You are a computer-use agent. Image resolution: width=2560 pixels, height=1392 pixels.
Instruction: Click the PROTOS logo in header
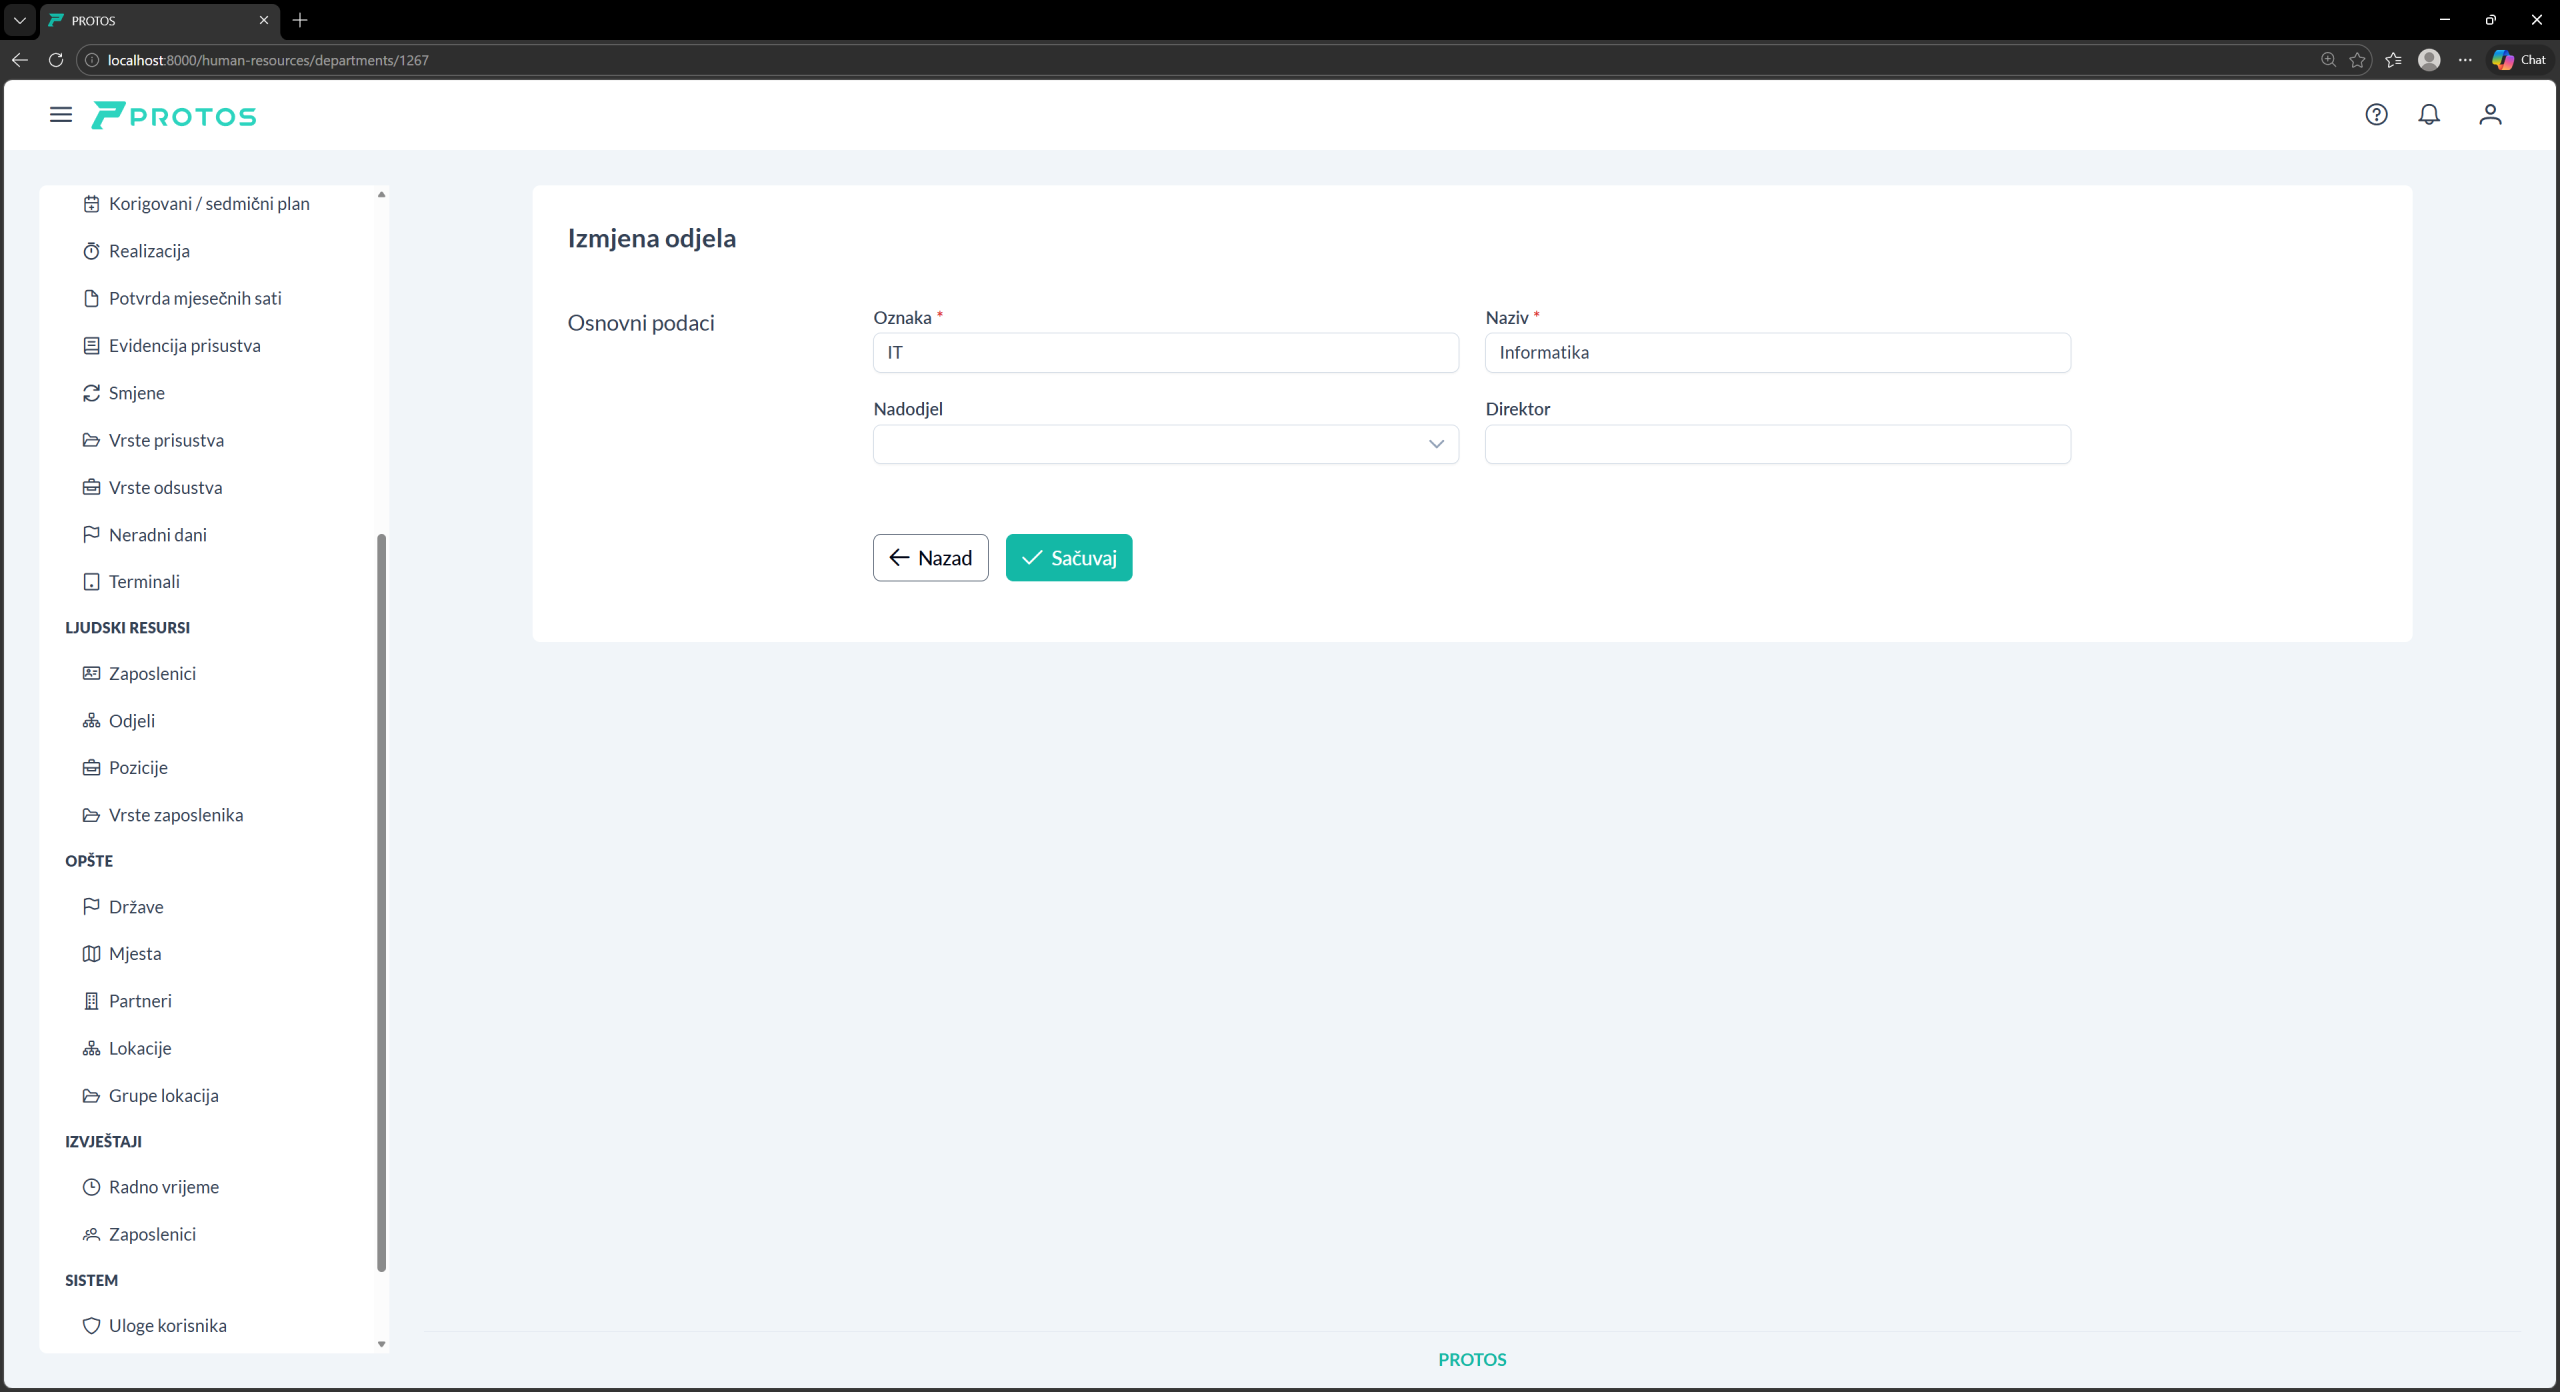pos(174,116)
